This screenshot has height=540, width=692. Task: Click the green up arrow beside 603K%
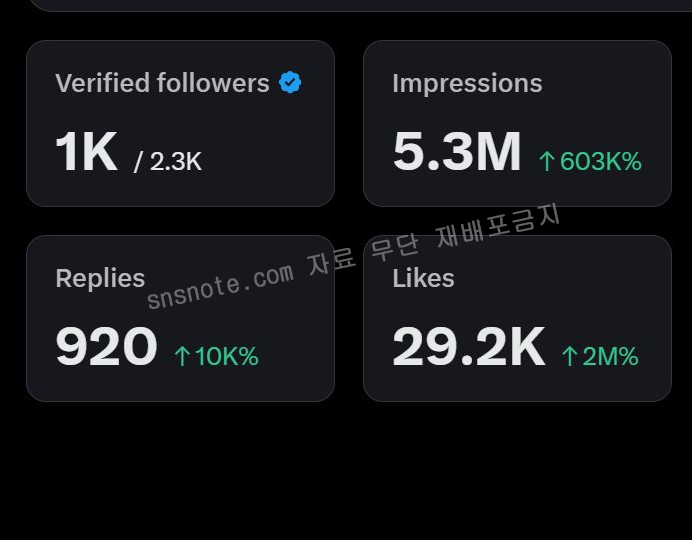coord(547,161)
